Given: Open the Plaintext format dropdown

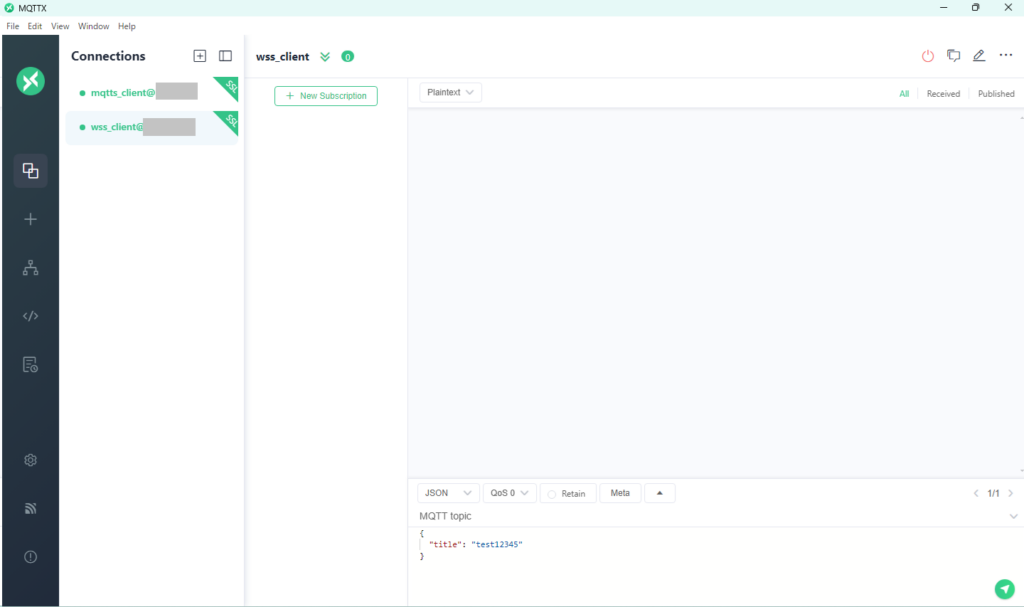Looking at the screenshot, I should 450,92.
